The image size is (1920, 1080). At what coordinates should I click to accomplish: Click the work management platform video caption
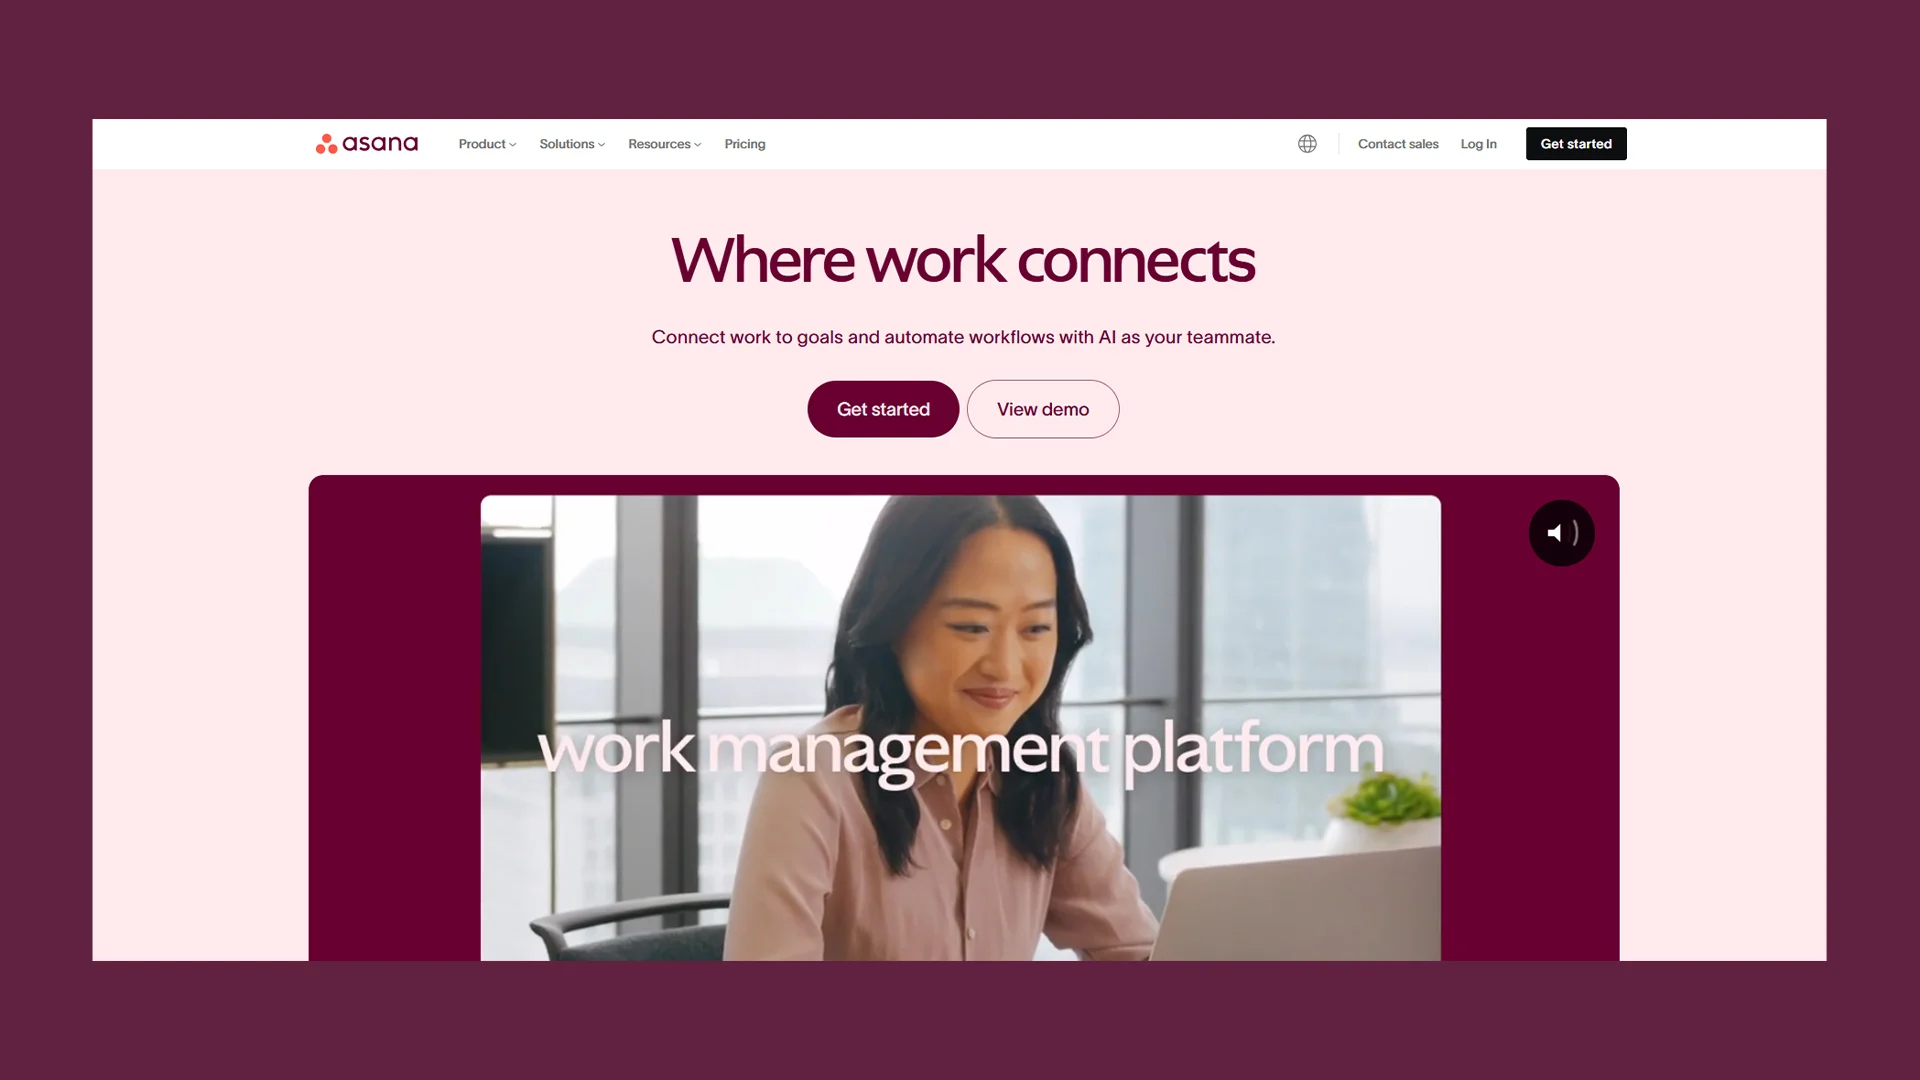tap(961, 750)
